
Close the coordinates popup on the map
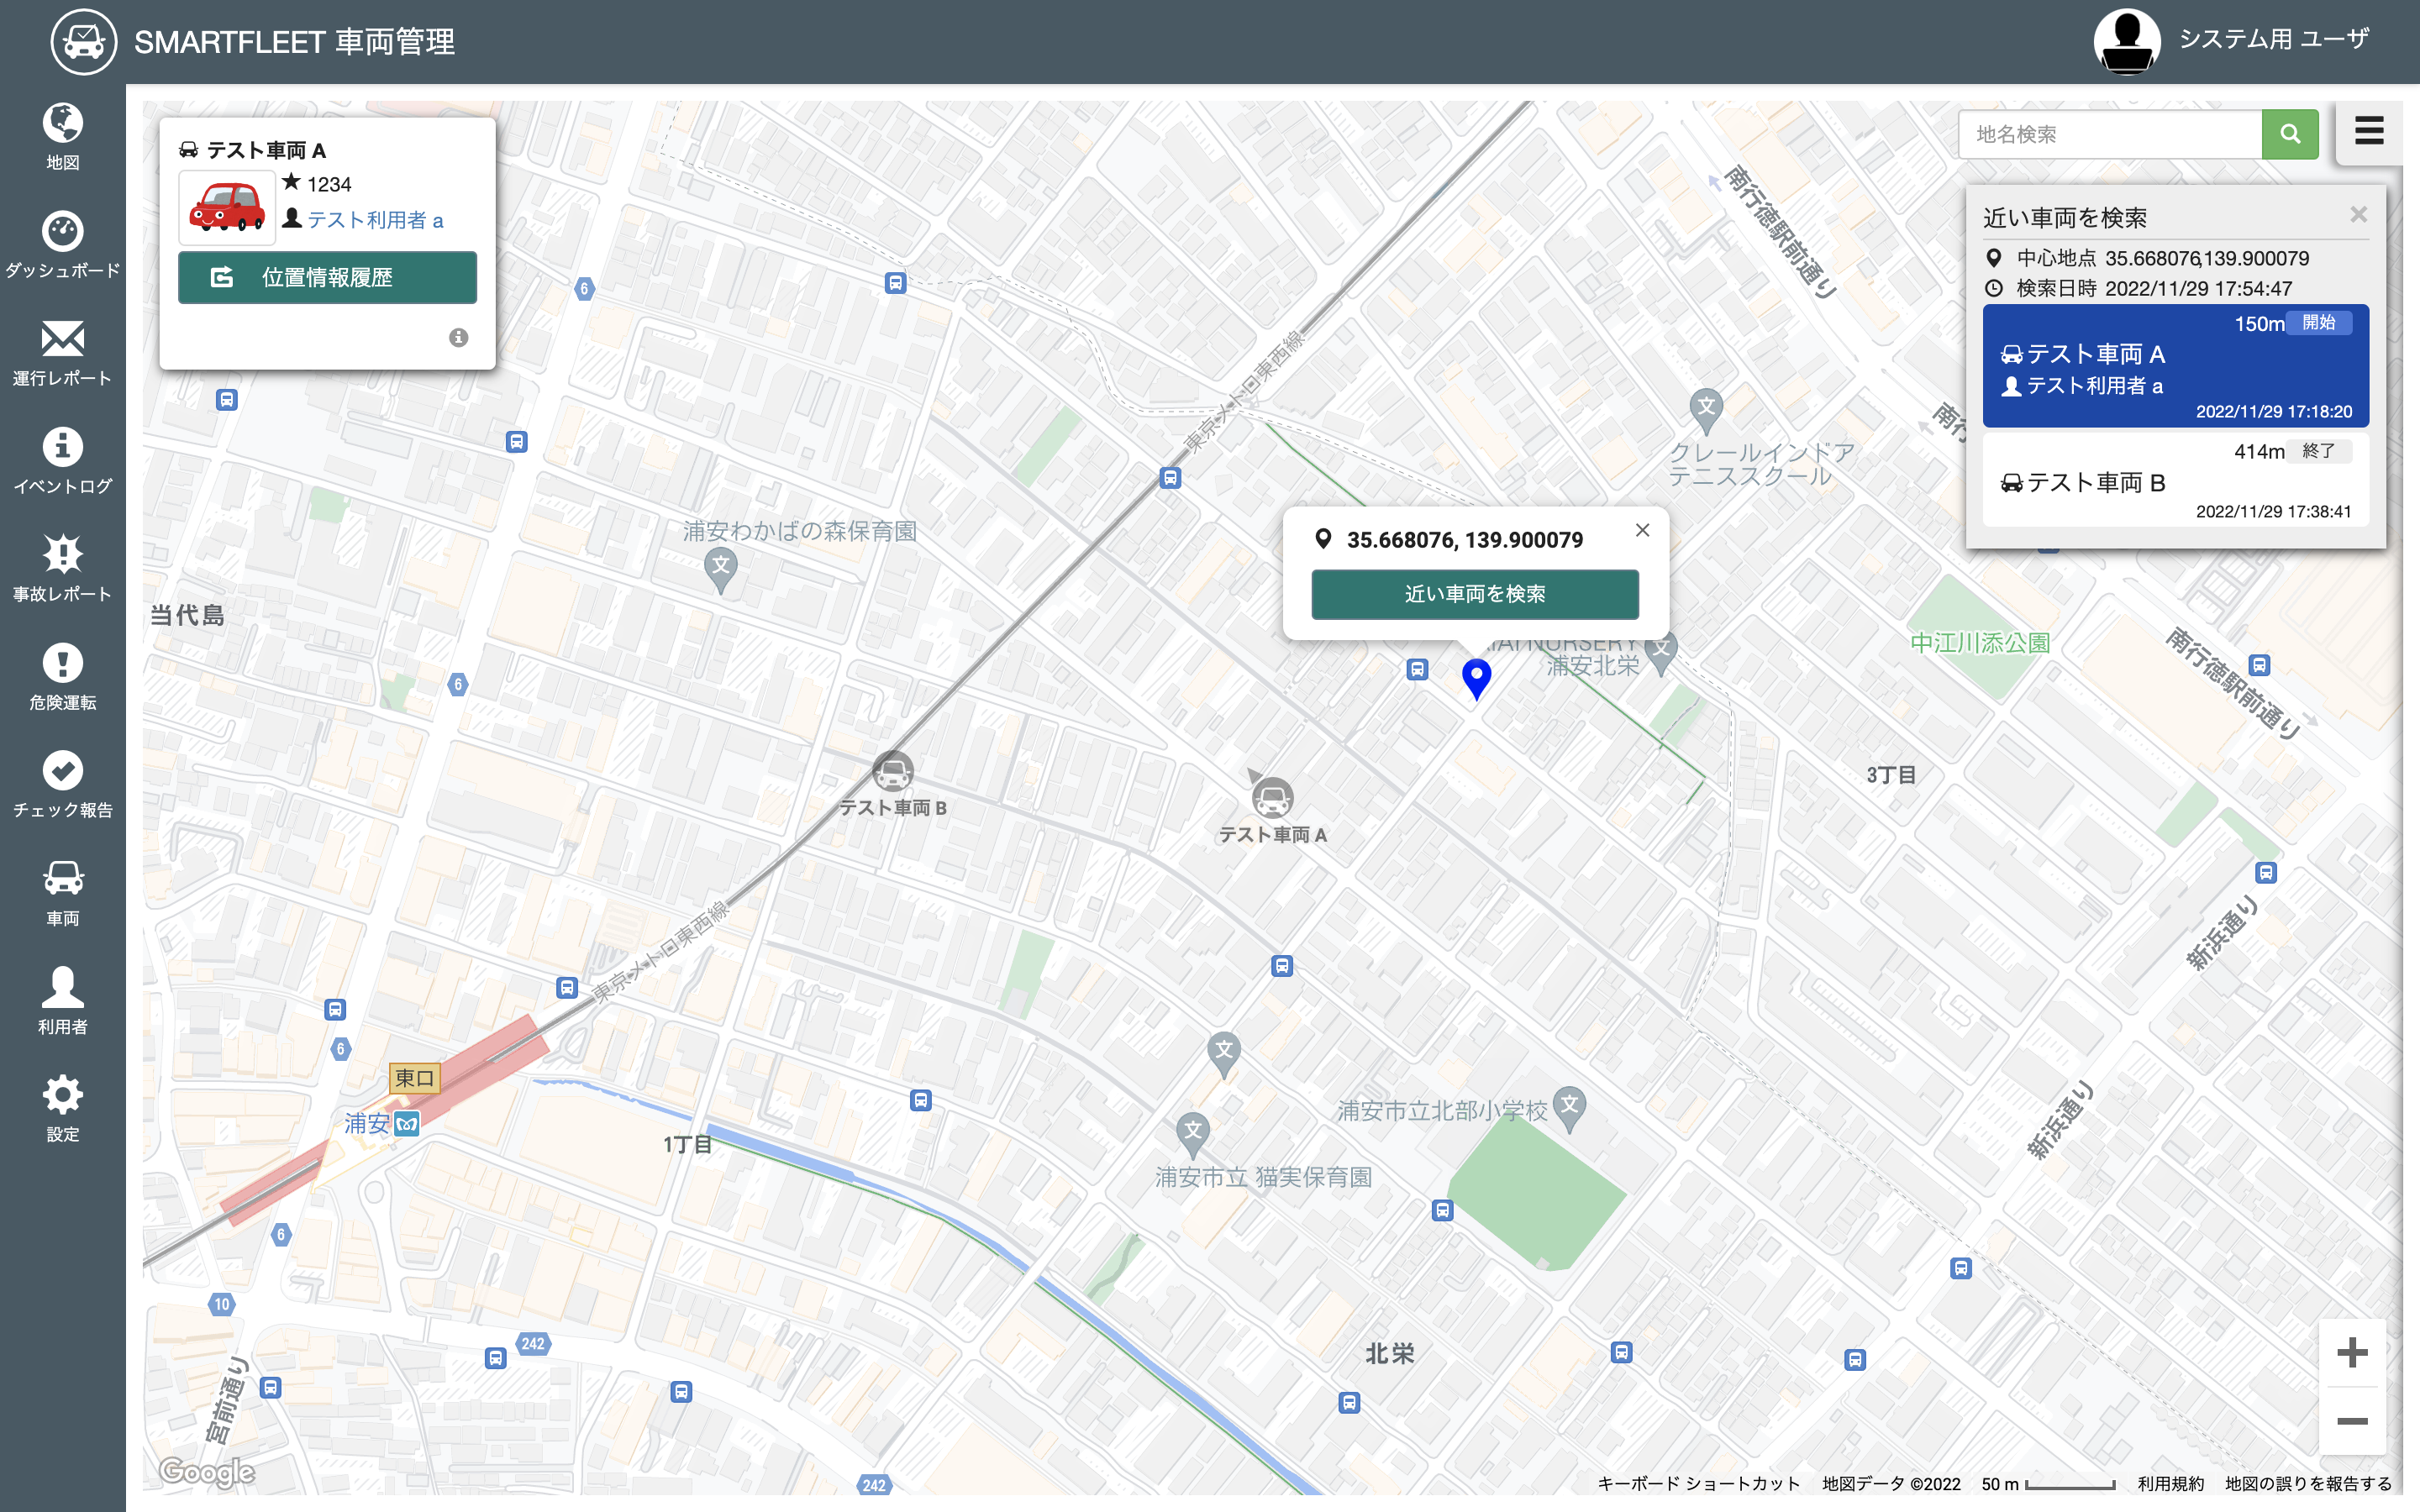(x=1642, y=530)
